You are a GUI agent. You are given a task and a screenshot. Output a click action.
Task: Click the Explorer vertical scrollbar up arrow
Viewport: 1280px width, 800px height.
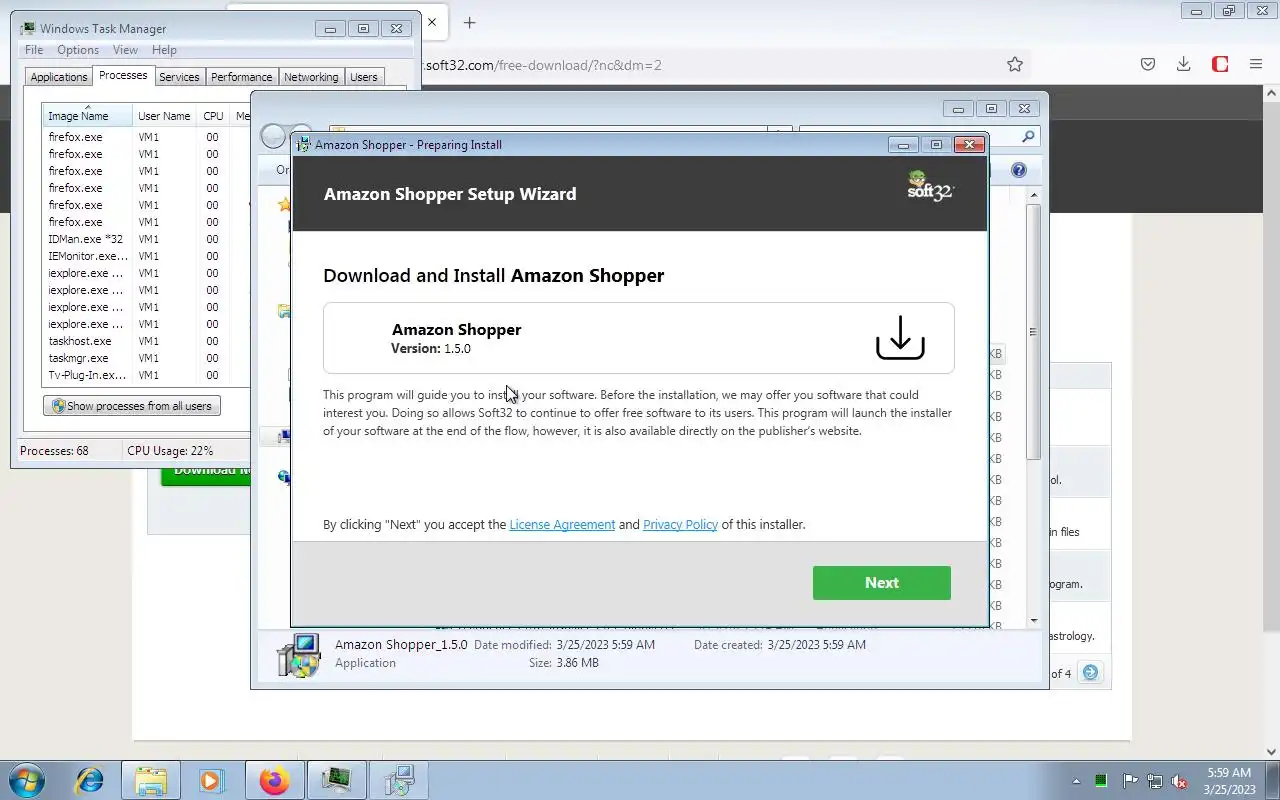pyautogui.click(x=1034, y=194)
